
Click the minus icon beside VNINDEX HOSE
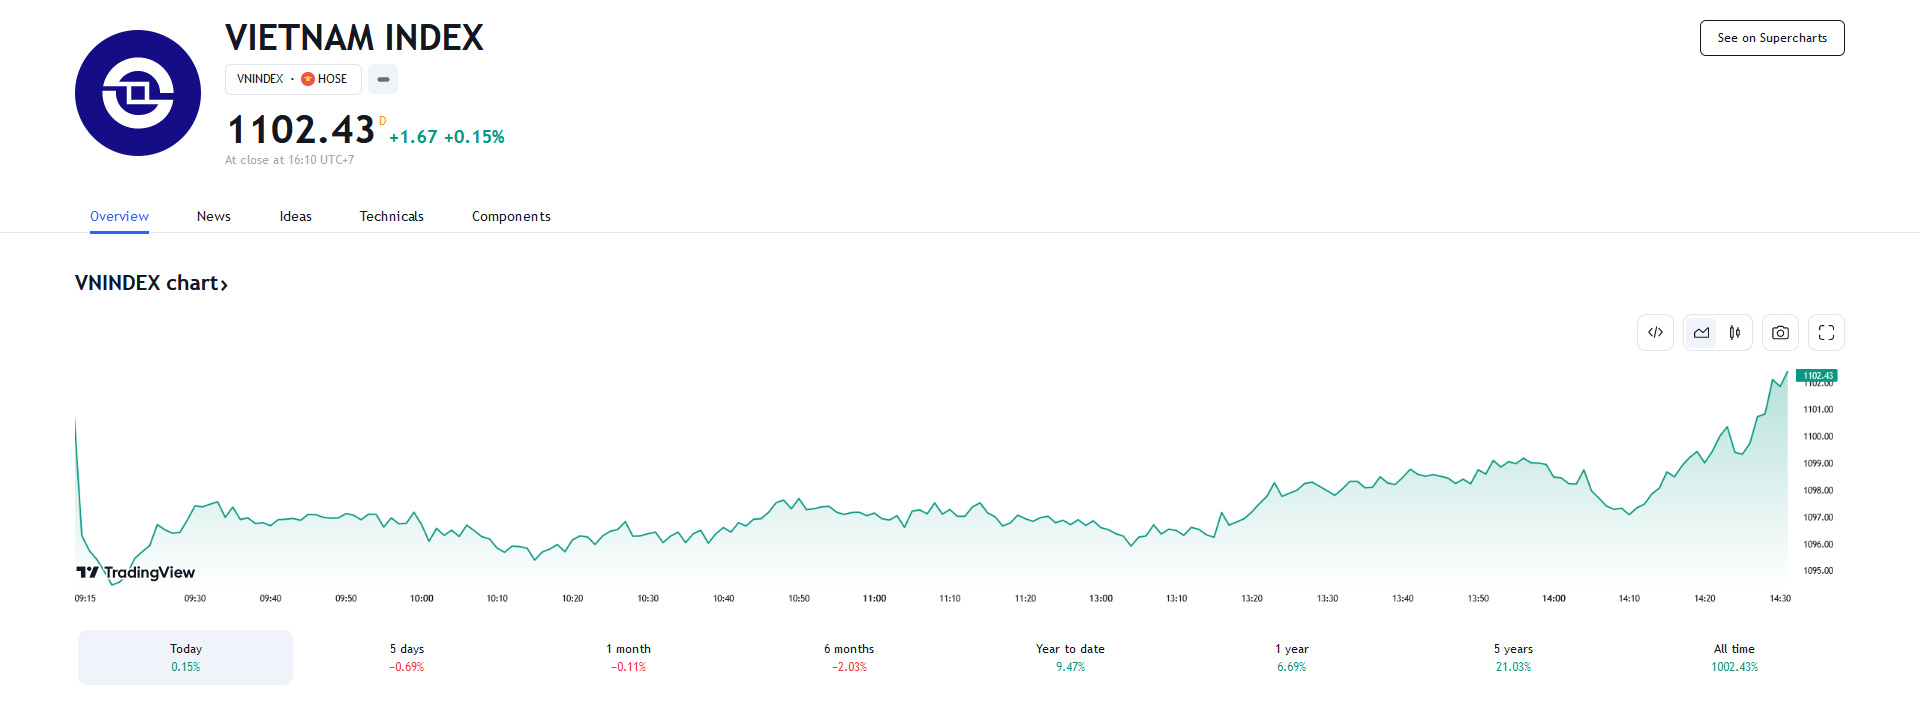tap(383, 79)
